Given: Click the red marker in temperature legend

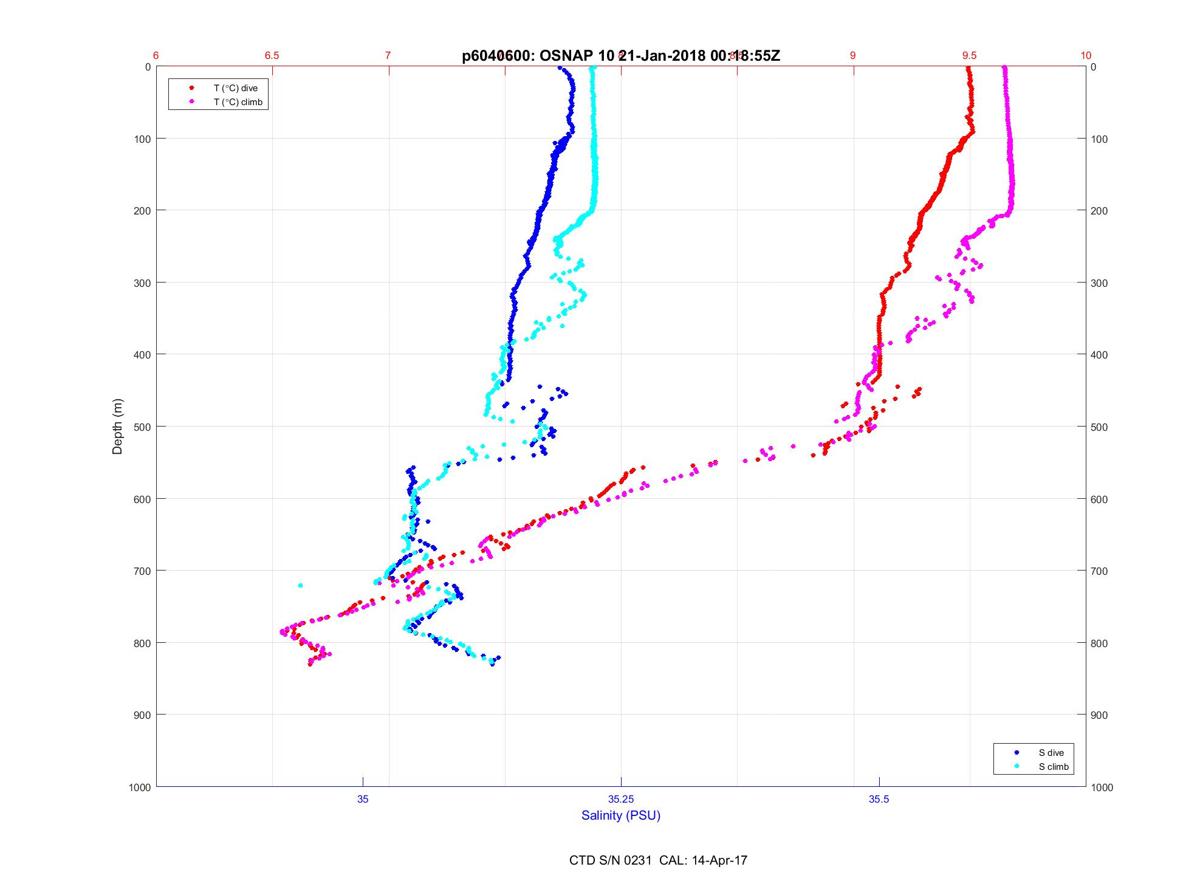Looking at the screenshot, I should tap(190, 88).
